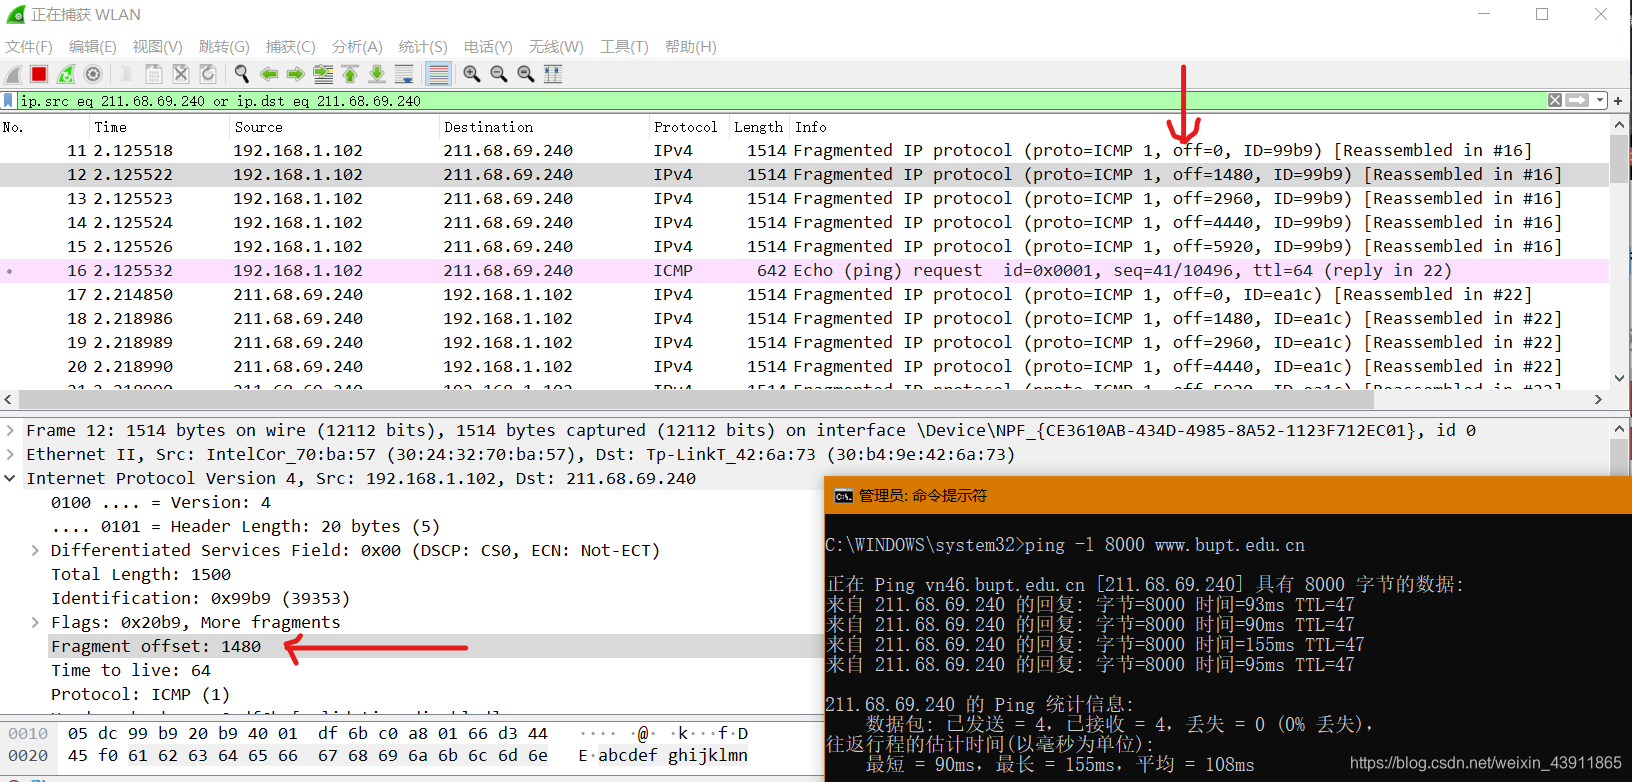Click the start capture shark fin icon

click(x=13, y=74)
